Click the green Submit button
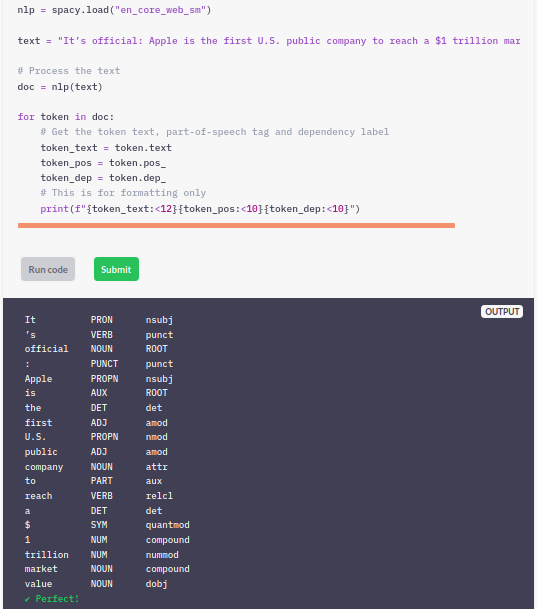The image size is (538, 609). [x=116, y=269]
